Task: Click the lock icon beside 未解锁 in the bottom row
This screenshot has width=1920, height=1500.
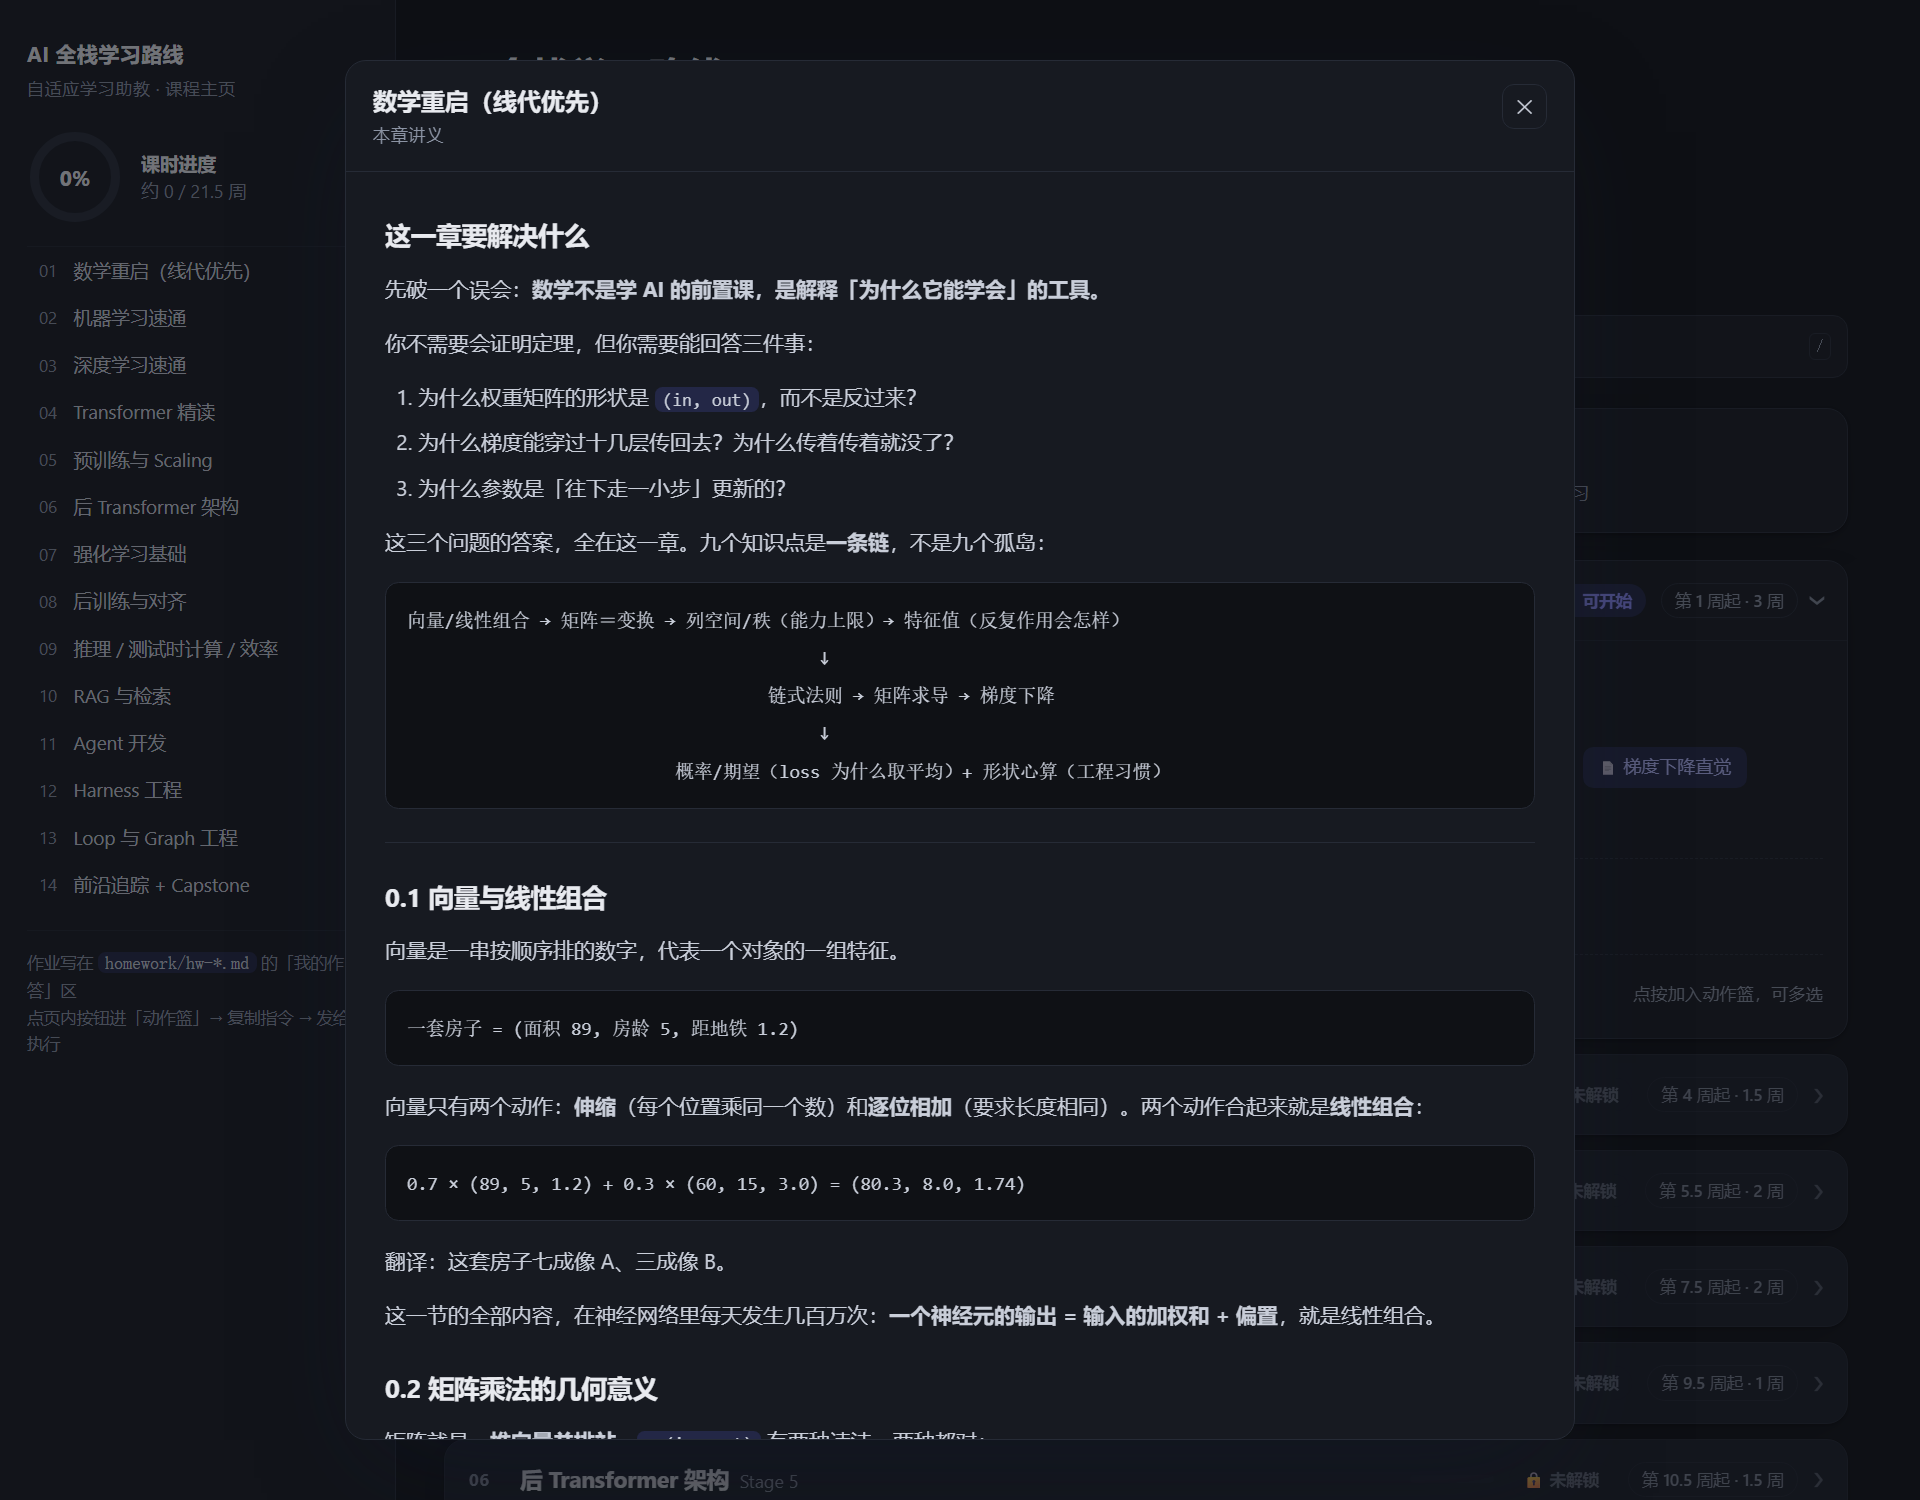Action: tap(1533, 1480)
